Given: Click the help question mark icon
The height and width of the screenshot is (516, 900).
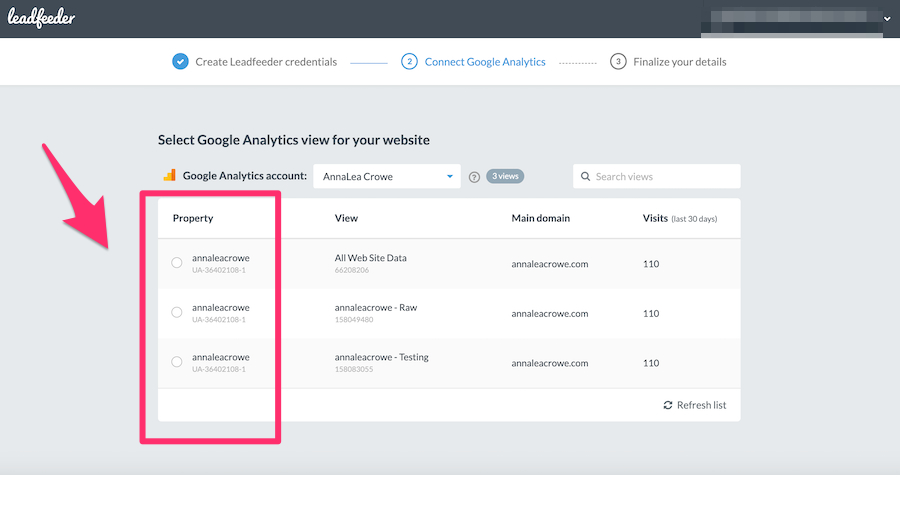Looking at the screenshot, I should pyautogui.click(x=474, y=177).
